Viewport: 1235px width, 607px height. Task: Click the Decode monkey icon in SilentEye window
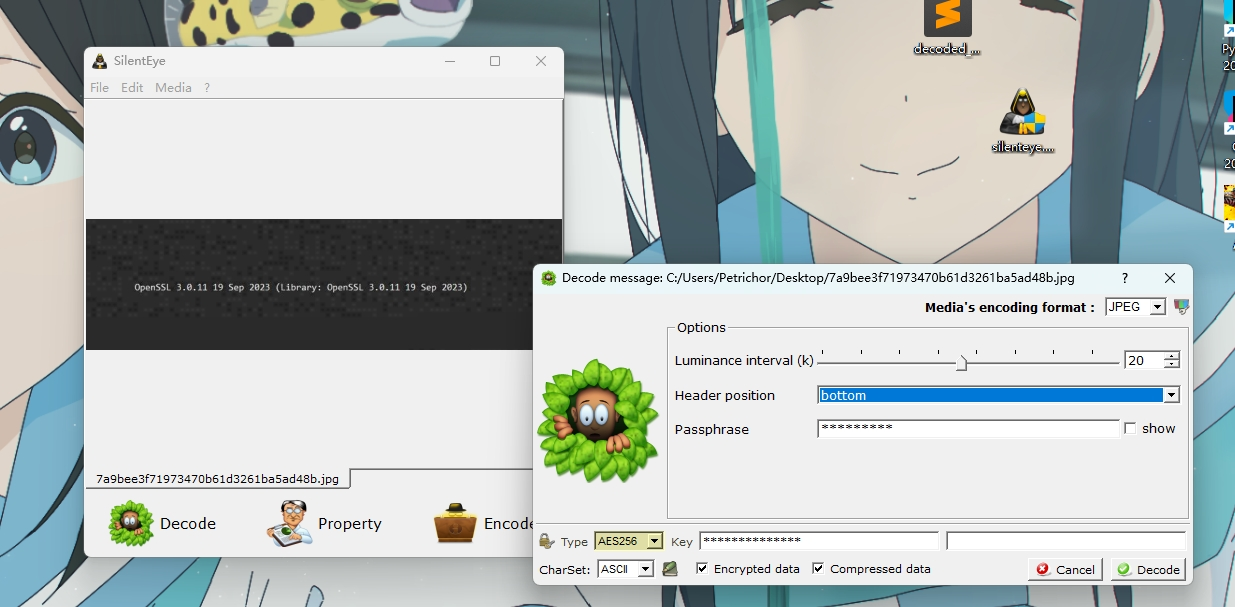point(131,523)
